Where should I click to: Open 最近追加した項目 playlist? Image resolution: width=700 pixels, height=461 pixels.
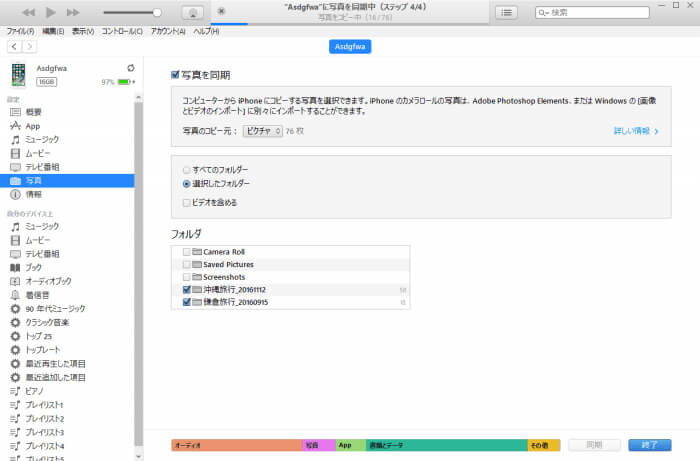click(x=67, y=378)
